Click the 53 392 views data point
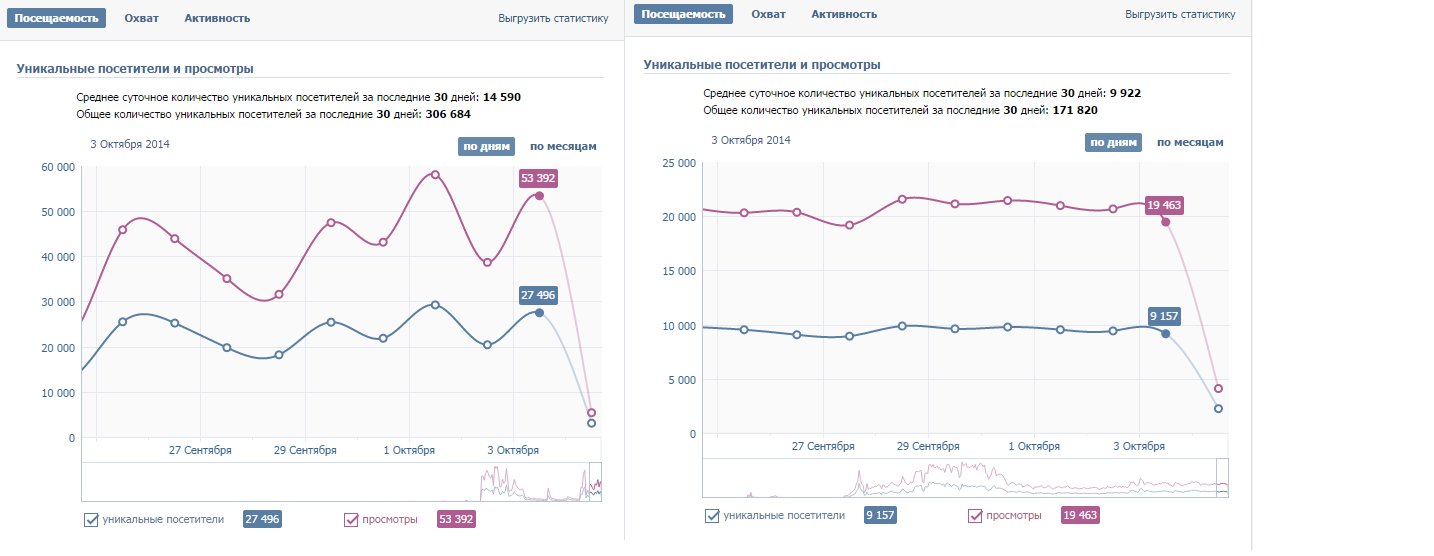 (539, 196)
